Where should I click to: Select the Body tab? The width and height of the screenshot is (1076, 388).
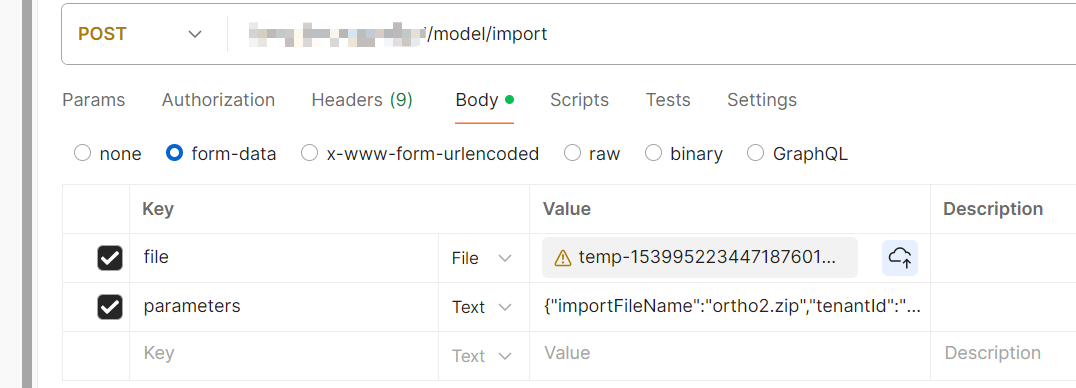pos(484,100)
